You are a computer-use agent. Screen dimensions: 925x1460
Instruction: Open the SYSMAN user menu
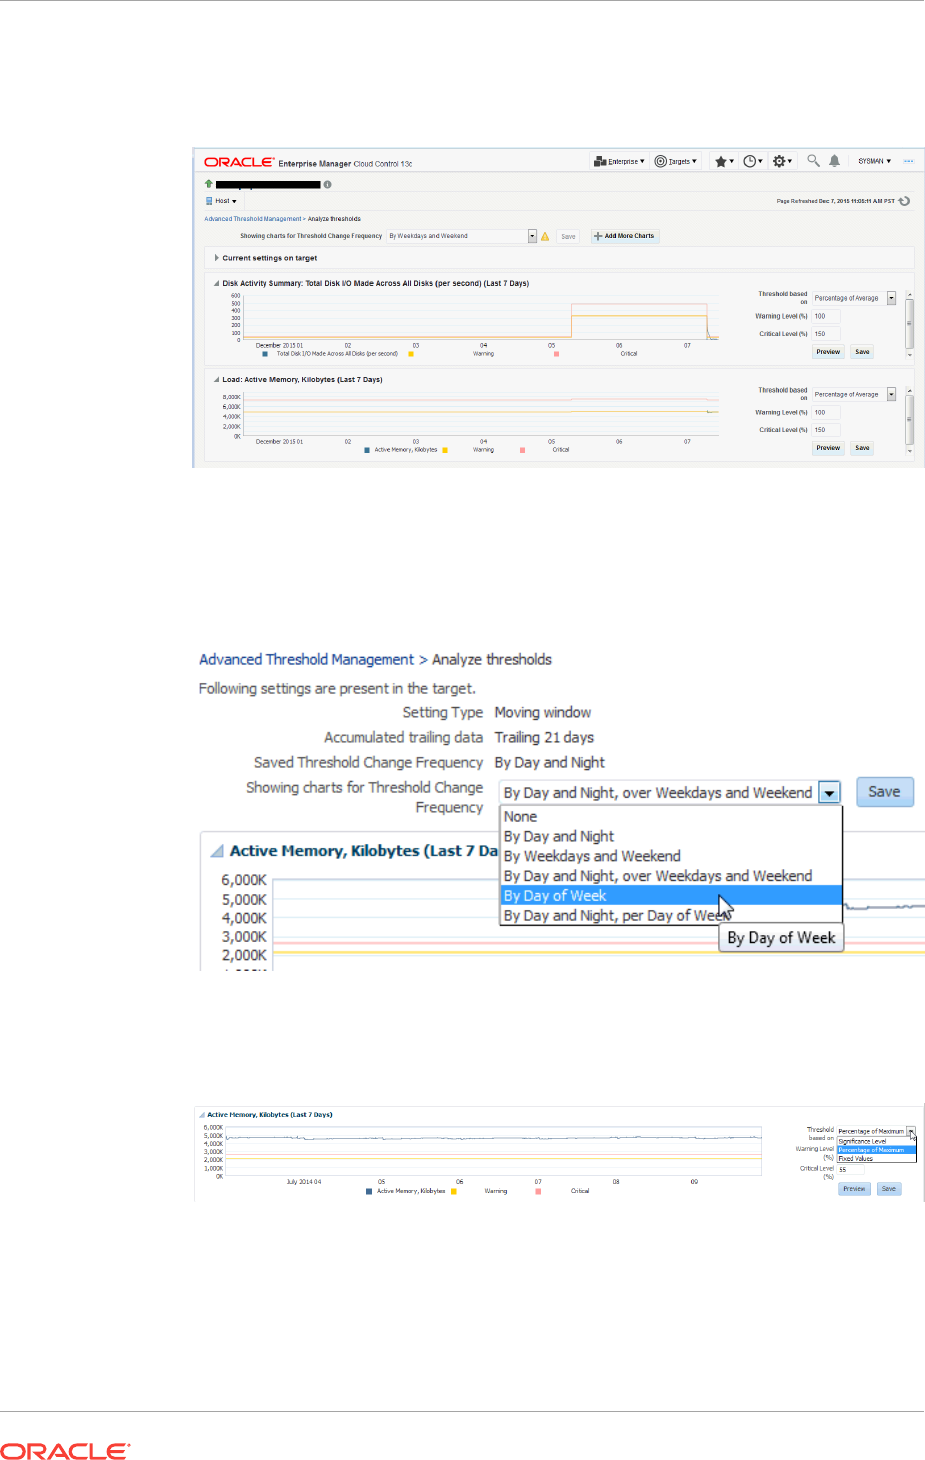(874, 161)
